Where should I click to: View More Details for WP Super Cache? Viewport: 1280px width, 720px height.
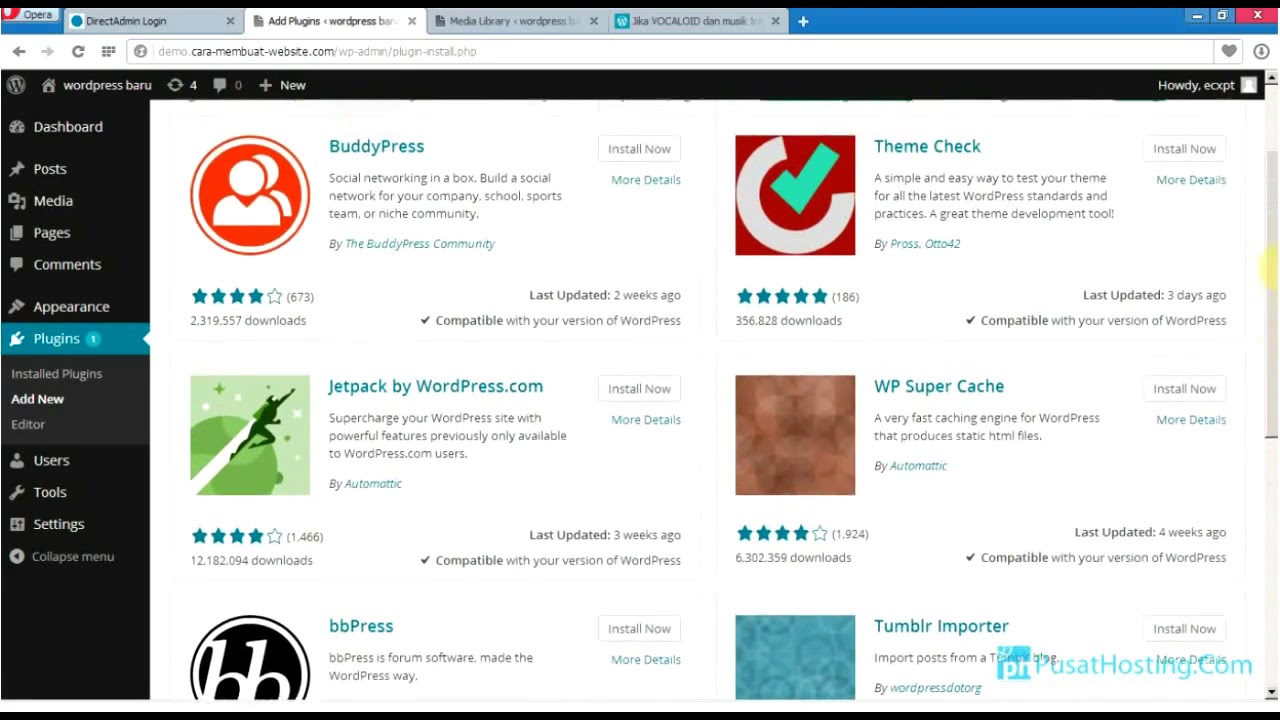tap(1191, 420)
